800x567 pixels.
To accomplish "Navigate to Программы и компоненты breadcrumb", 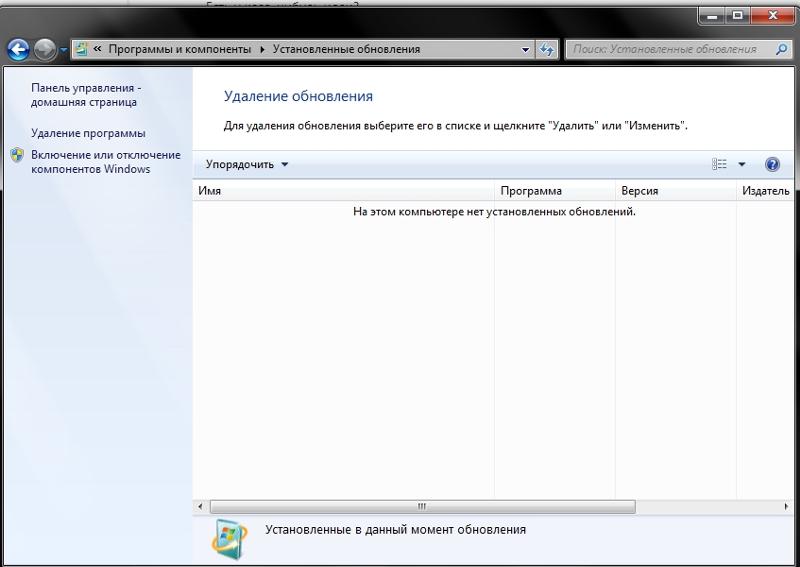I will point(180,50).
